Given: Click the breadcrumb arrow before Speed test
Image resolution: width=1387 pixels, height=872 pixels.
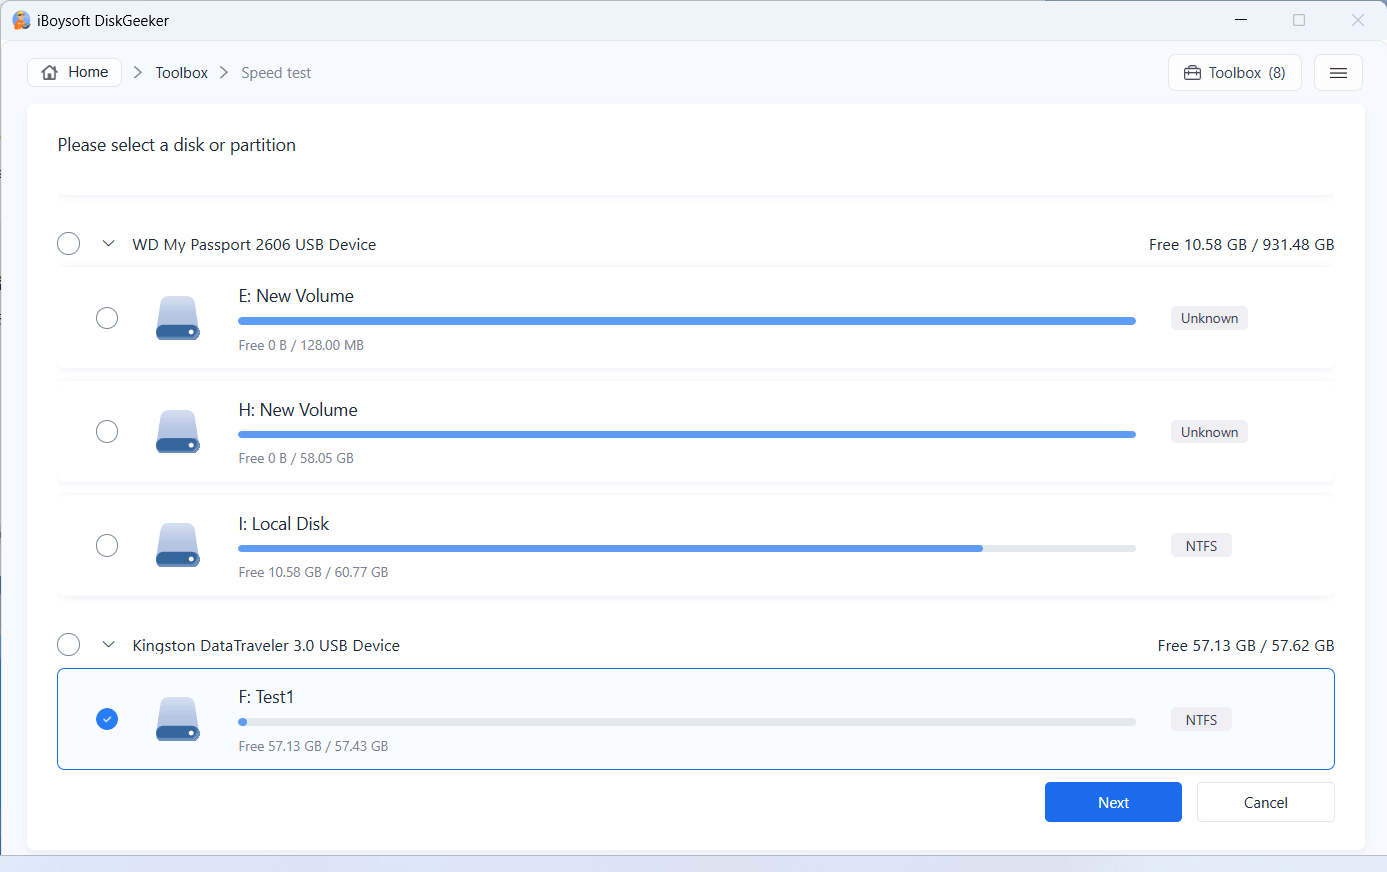Looking at the screenshot, I should [x=224, y=72].
